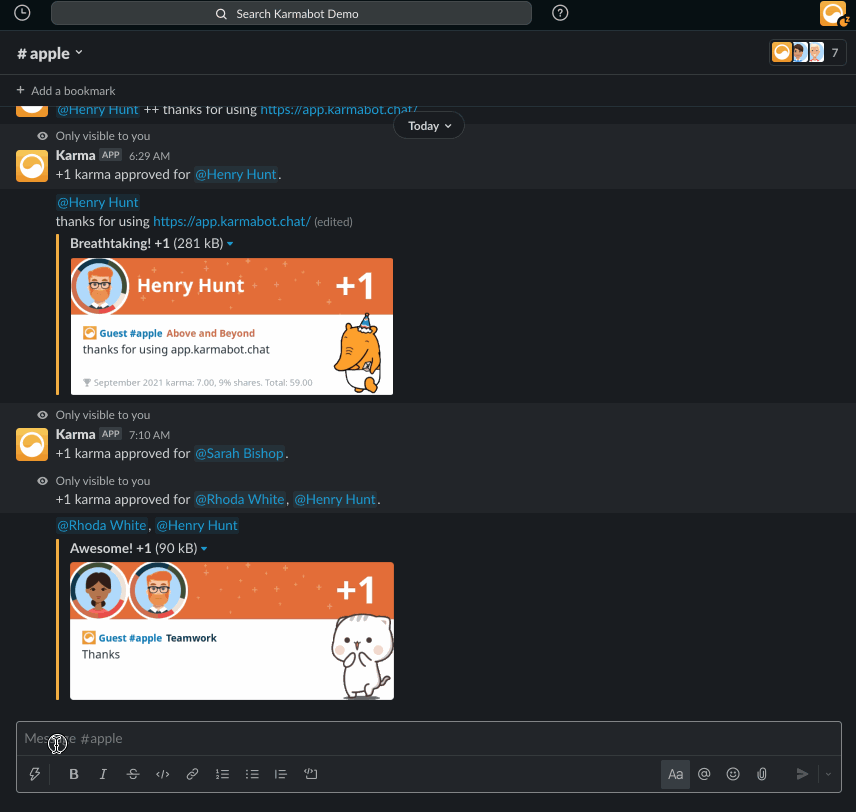Click the APP badge beside Karma at 7:10 AM
Screen dimensions: 856x812
coord(111,434)
